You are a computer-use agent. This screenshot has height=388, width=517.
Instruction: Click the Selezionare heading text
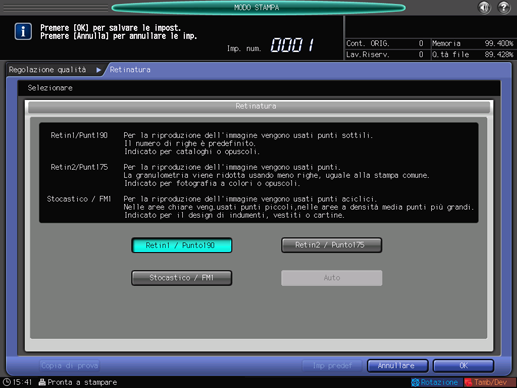[50, 88]
